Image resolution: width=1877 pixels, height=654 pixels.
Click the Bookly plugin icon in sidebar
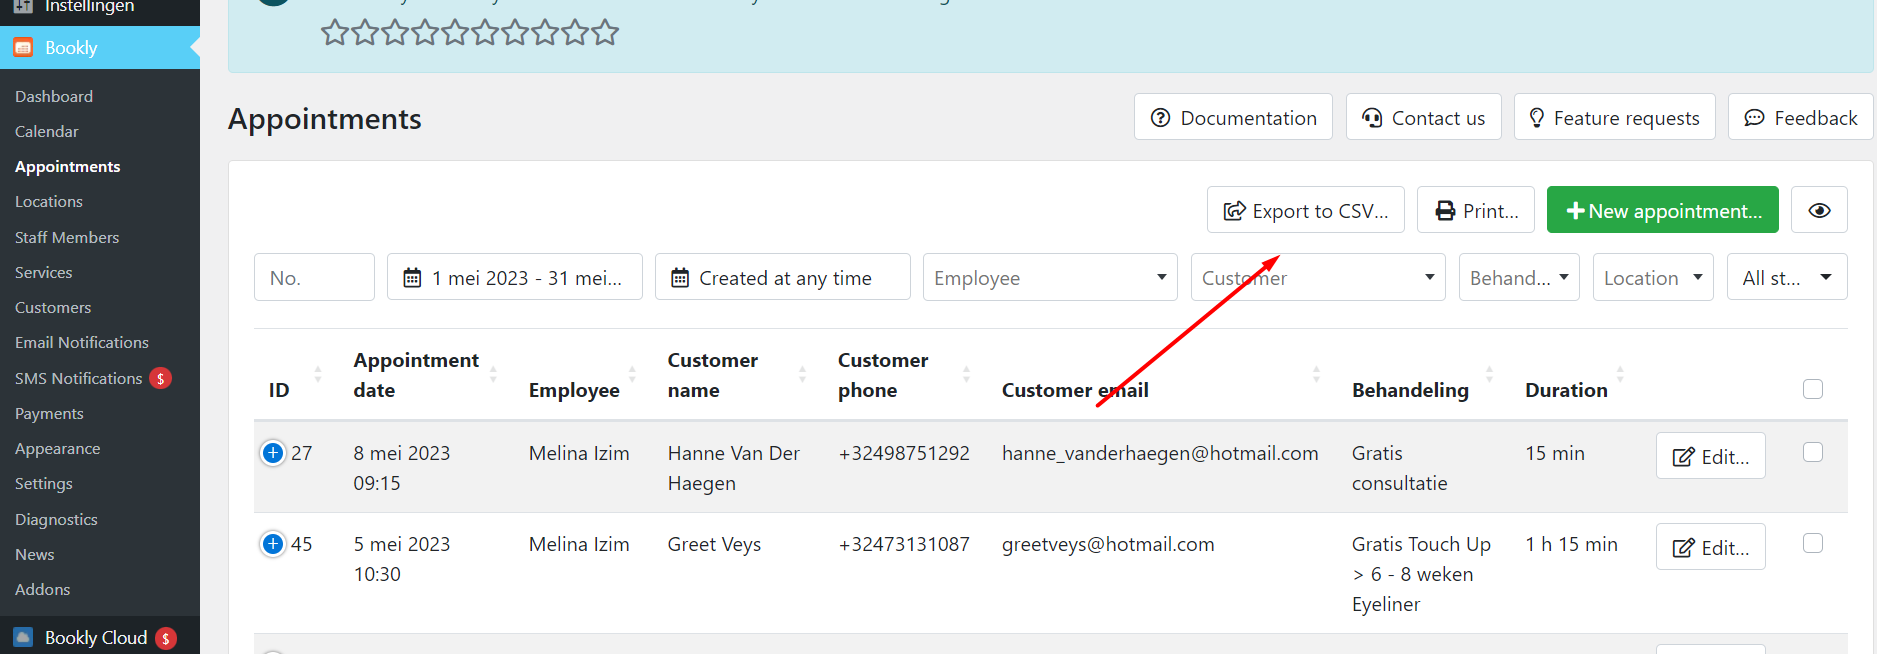click(x=23, y=48)
